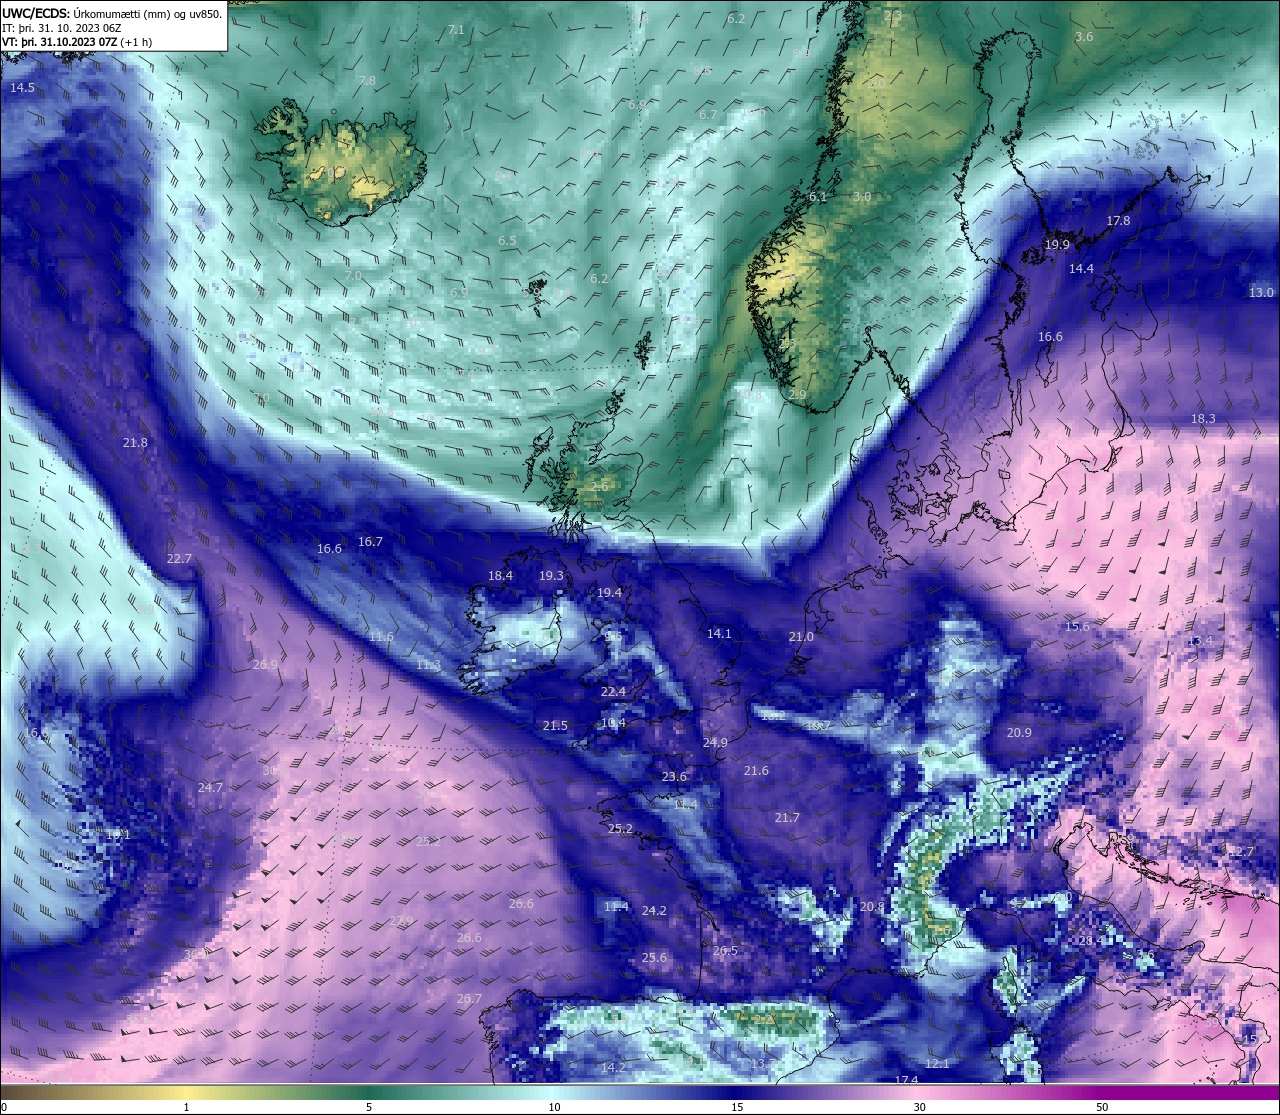Click the map value '24.9'
The width and height of the screenshot is (1280, 1115).
pos(715,743)
